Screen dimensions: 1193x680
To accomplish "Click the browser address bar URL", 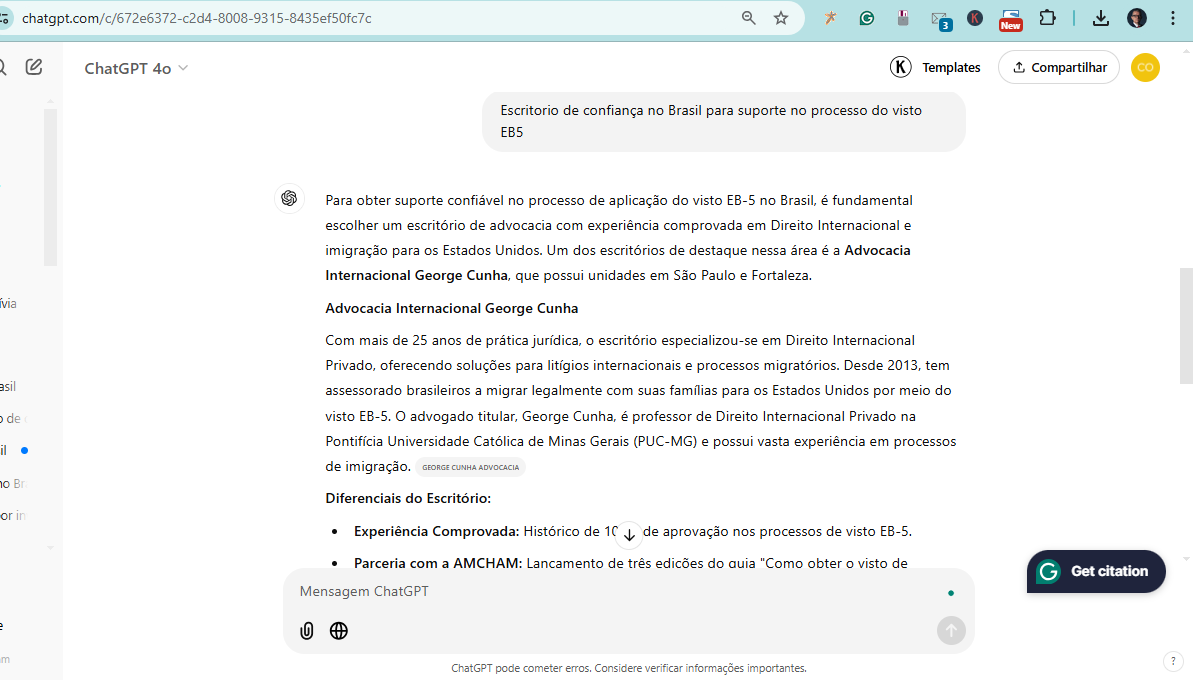I will coord(197,18).
